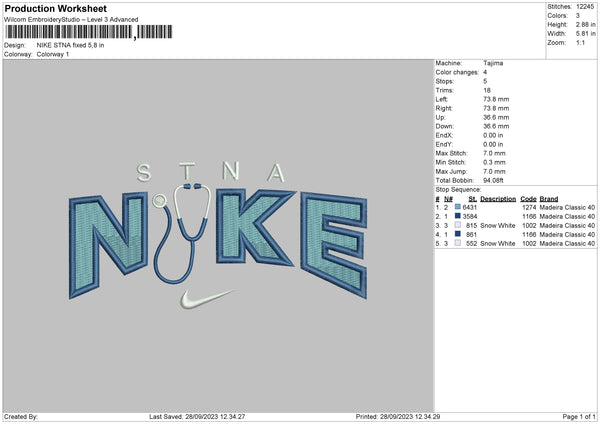Click the Production Worksheet title

56,8
